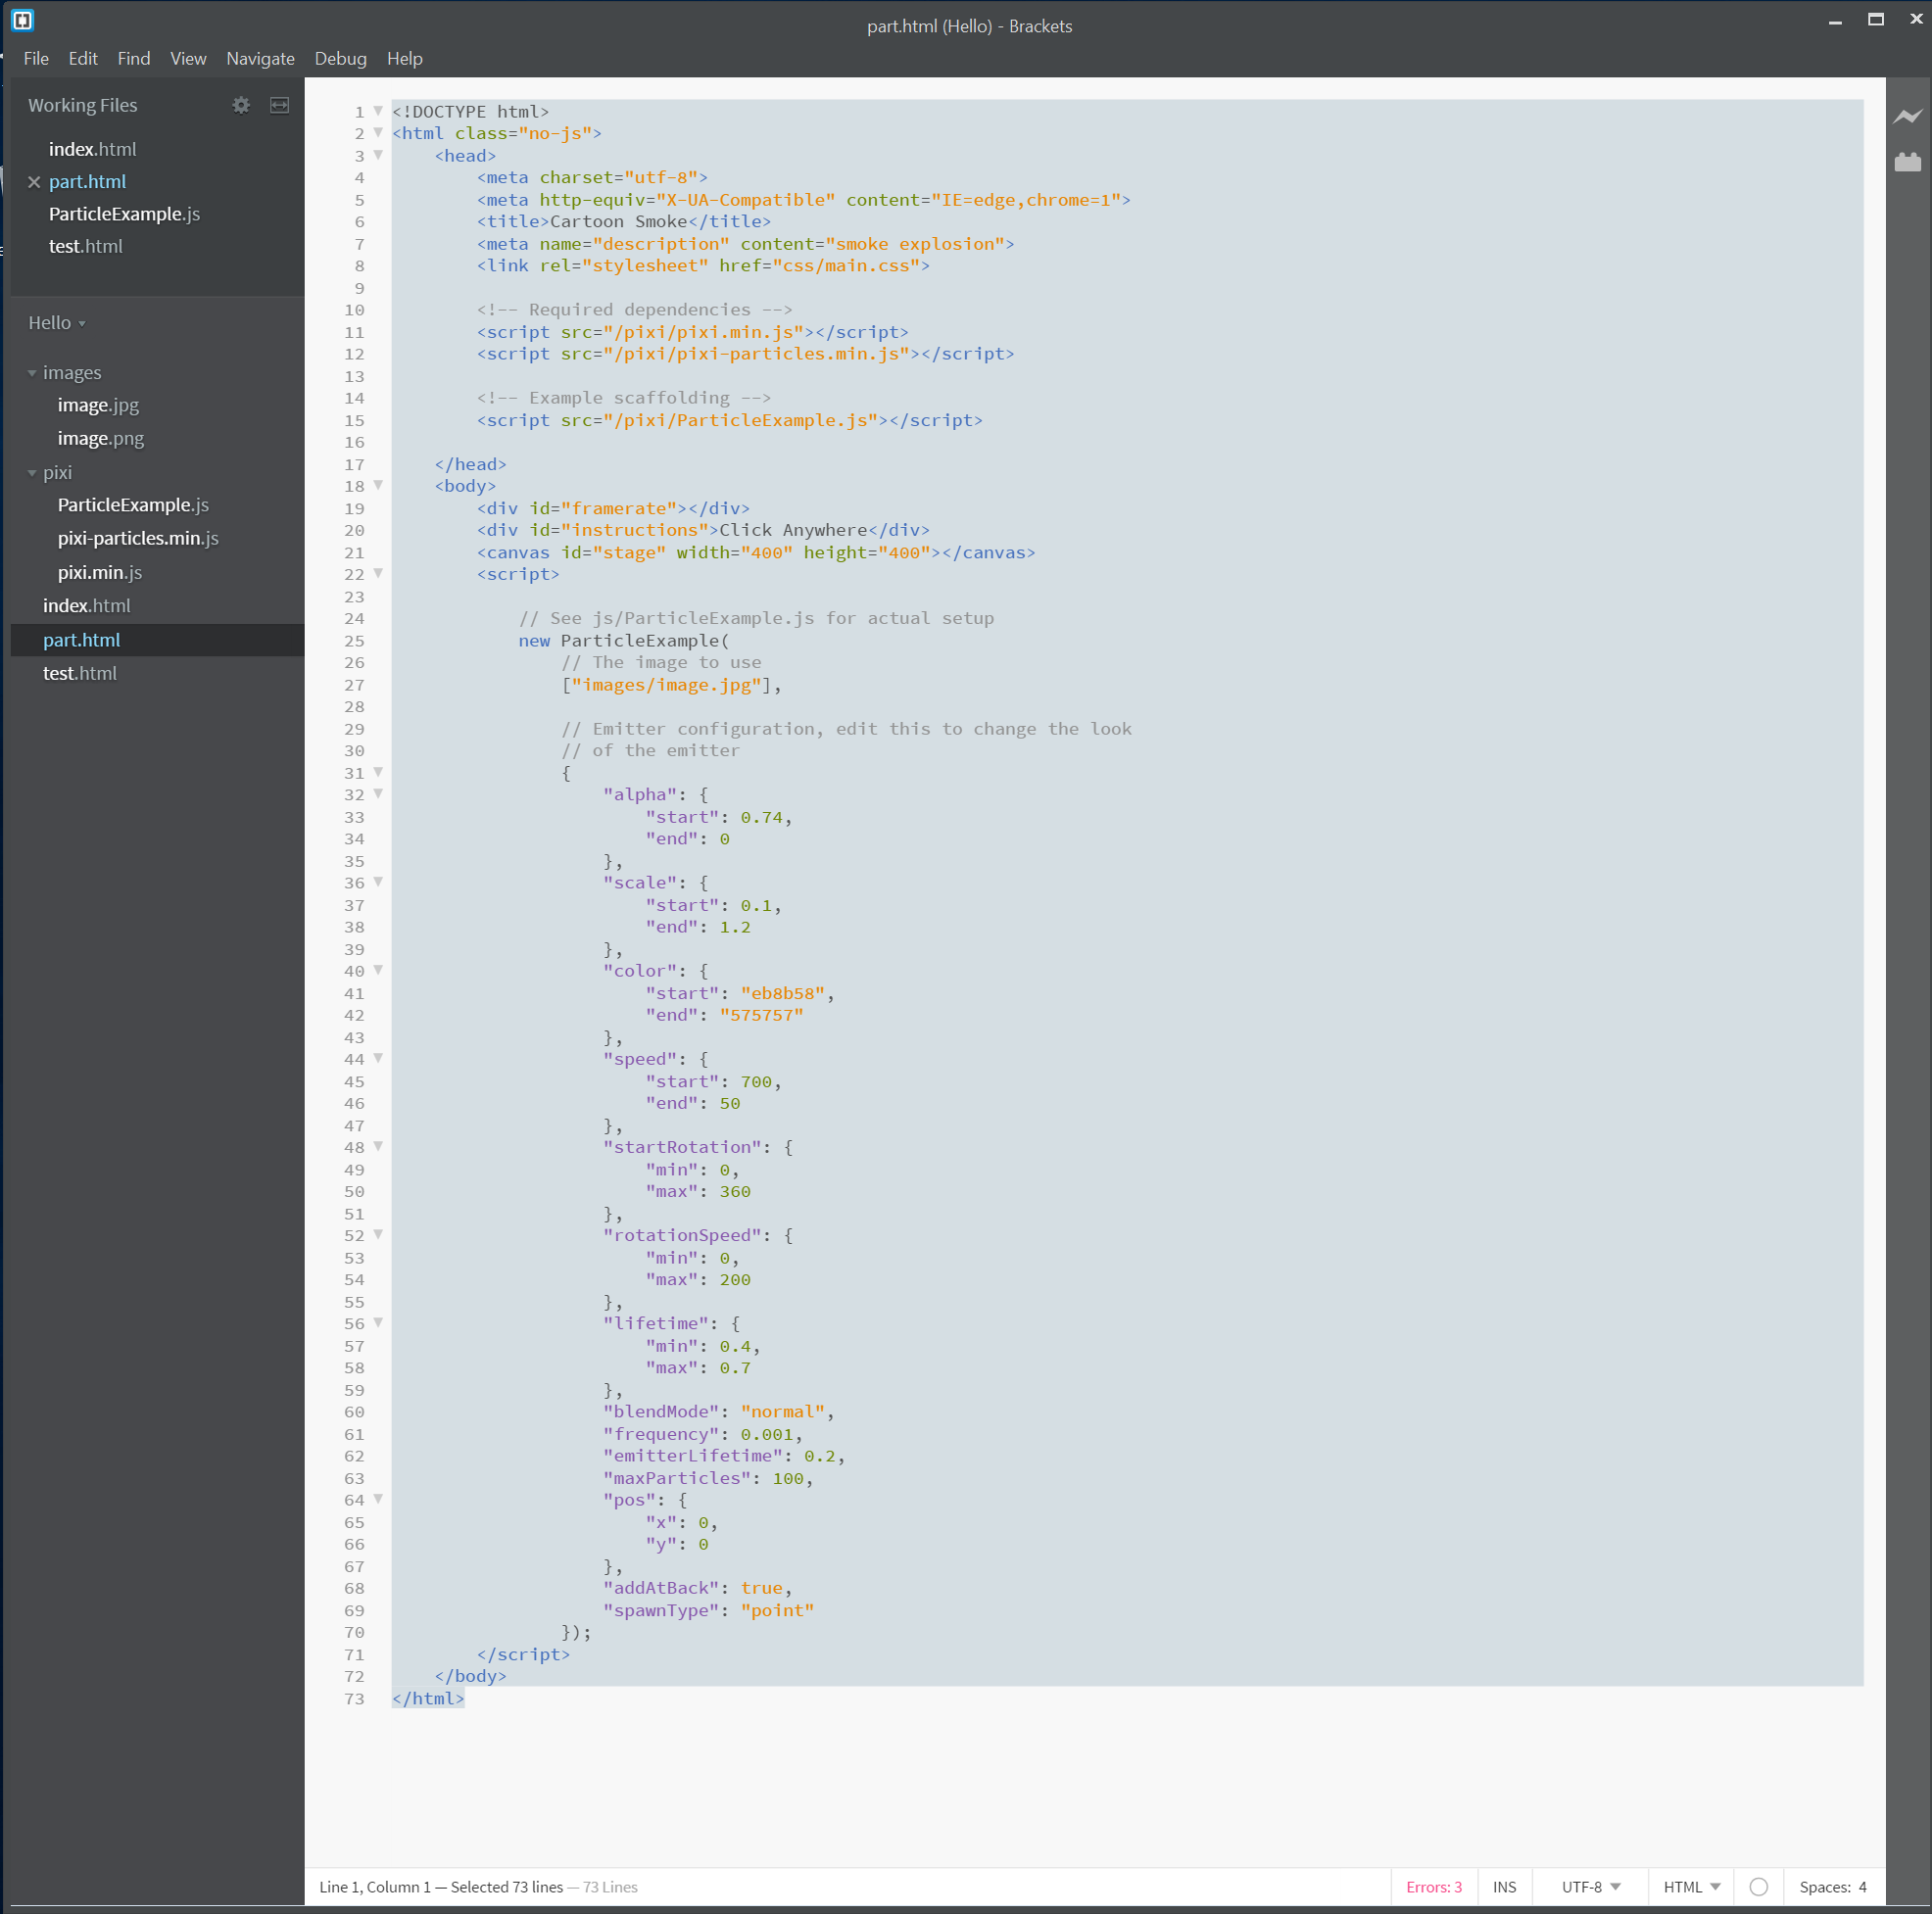Screen dimensions: 1932x1914
Task: Toggle the Spaces indentation label
Action: coord(1824,1887)
